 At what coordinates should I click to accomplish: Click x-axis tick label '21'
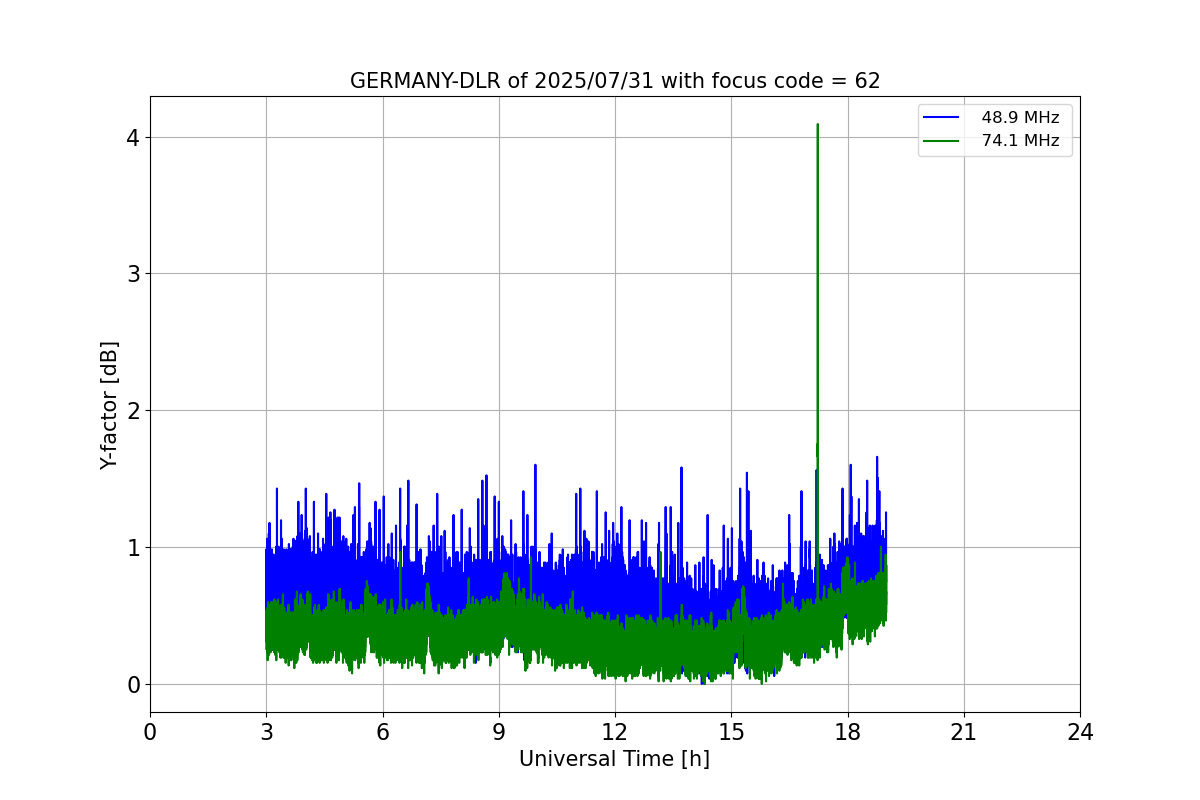click(964, 732)
